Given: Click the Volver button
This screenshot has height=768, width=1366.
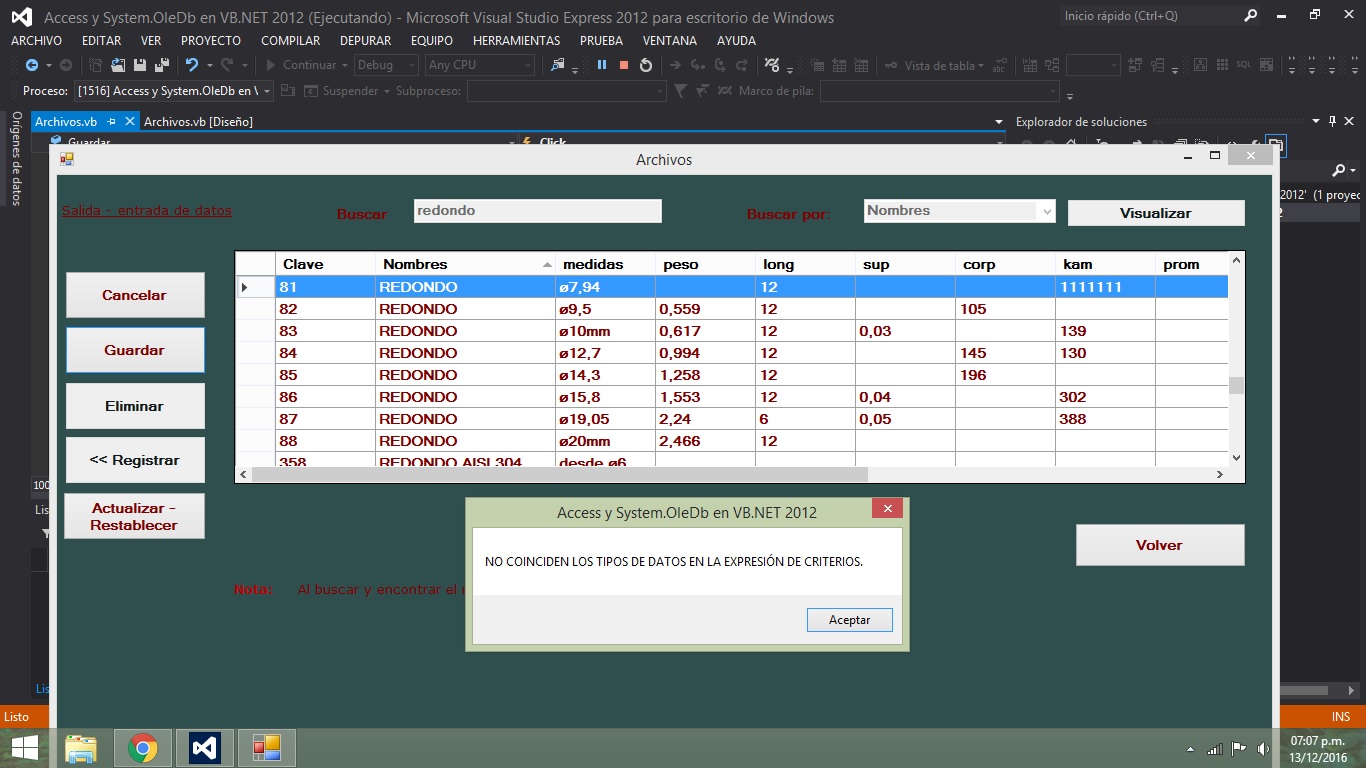Looking at the screenshot, I should (1160, 545).
